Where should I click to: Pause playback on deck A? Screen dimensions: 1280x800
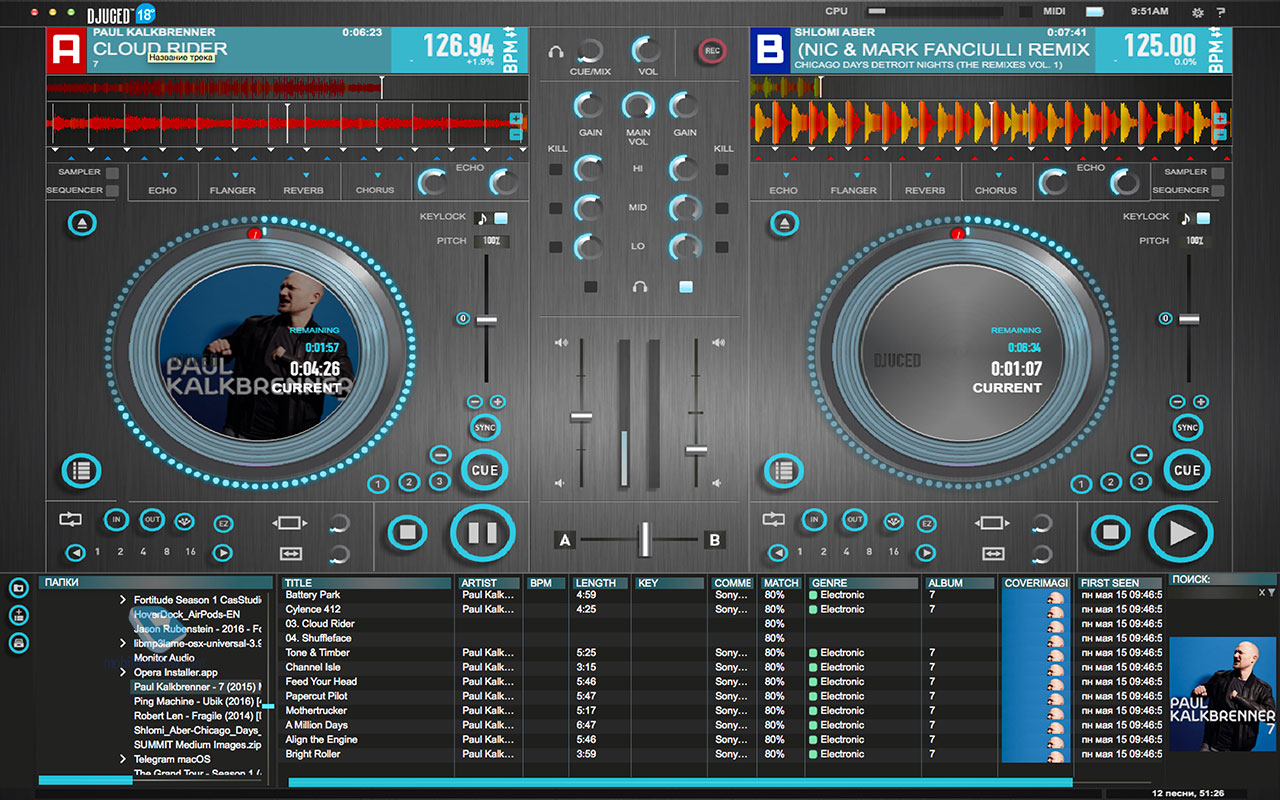[482, 532]
